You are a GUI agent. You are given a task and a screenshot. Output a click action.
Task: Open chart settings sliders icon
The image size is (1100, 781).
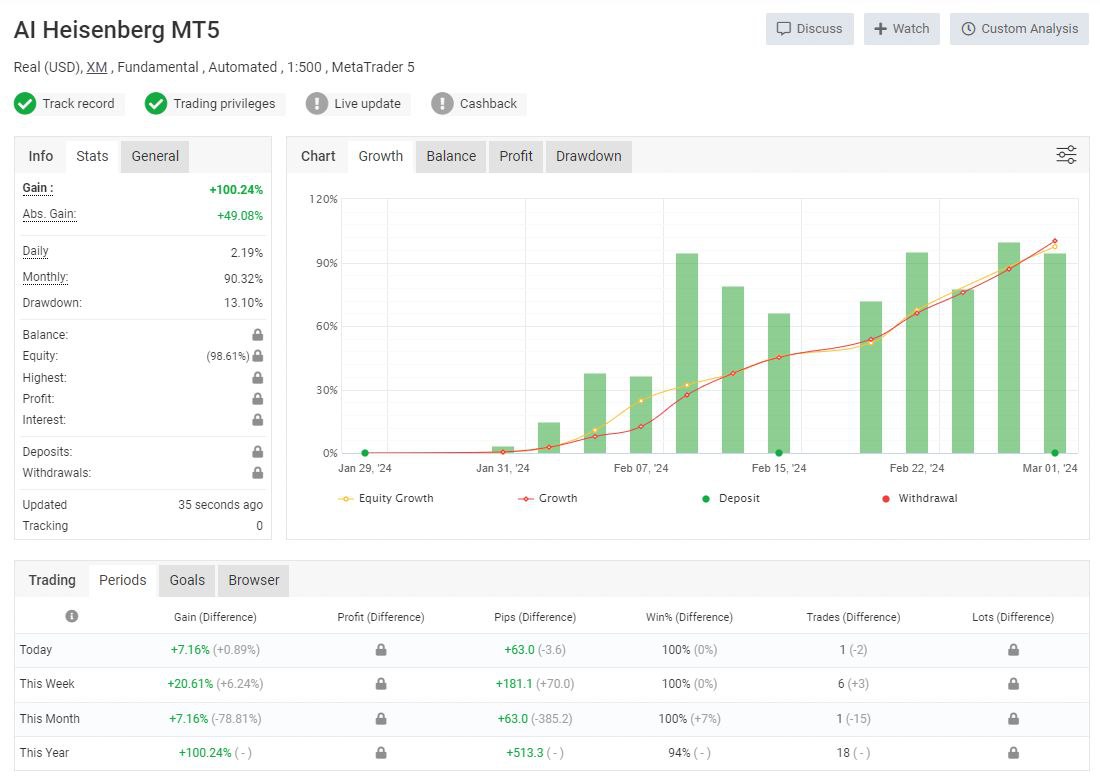coord(1066,155)
